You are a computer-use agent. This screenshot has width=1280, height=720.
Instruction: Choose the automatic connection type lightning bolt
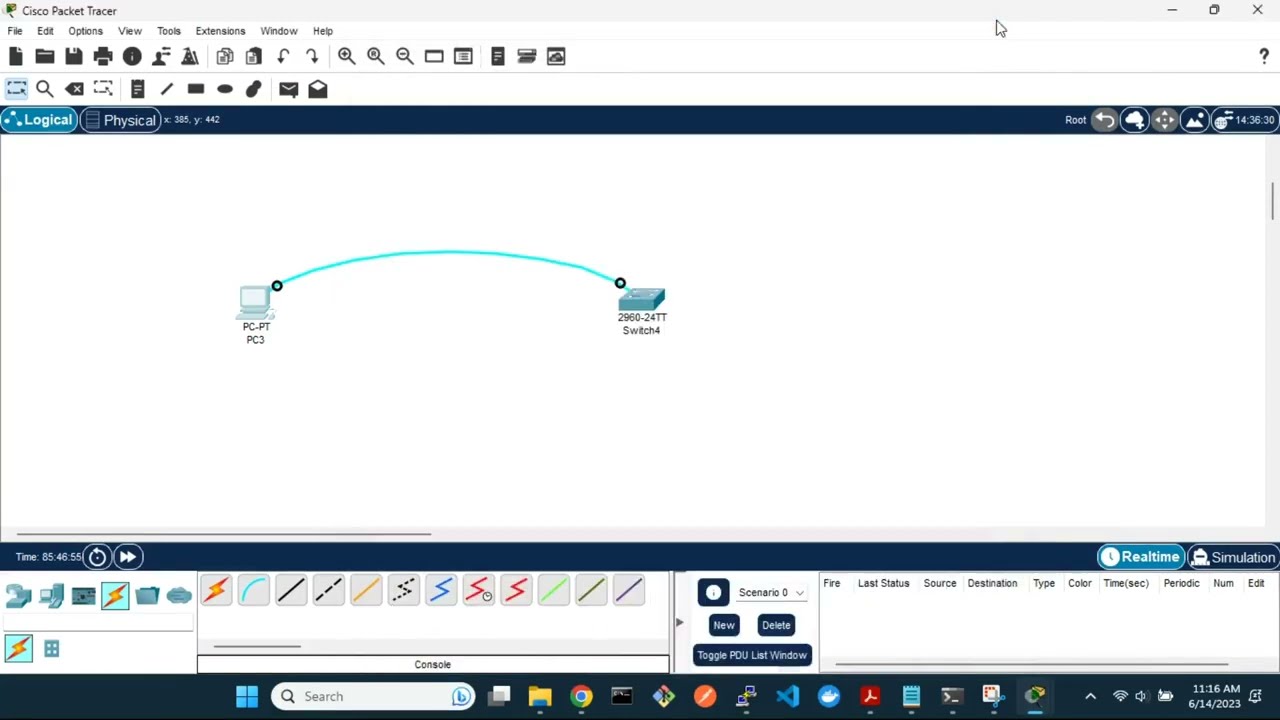216,591
